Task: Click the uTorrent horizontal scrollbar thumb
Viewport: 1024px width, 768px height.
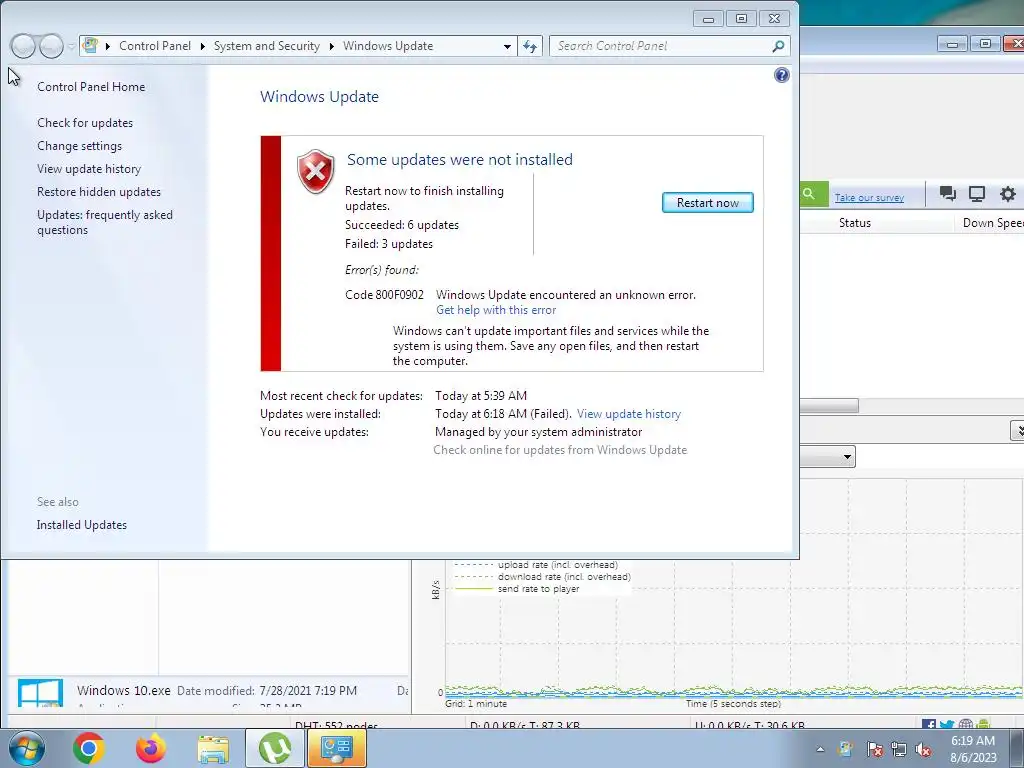Action: (829, 406)
